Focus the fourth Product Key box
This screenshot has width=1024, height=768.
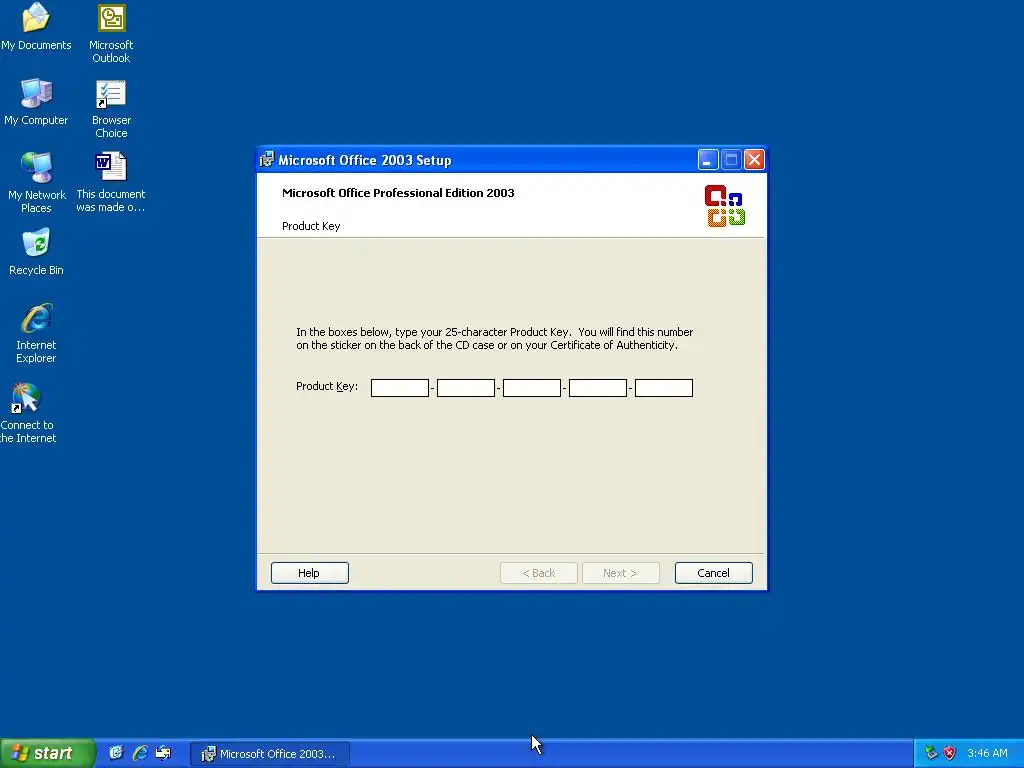coord(598,388)
